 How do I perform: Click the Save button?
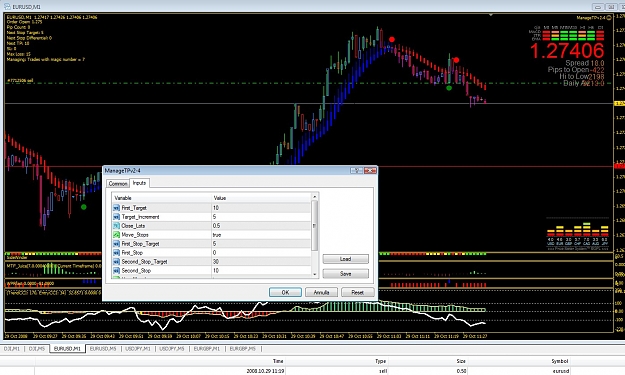[x=346, y=274]
